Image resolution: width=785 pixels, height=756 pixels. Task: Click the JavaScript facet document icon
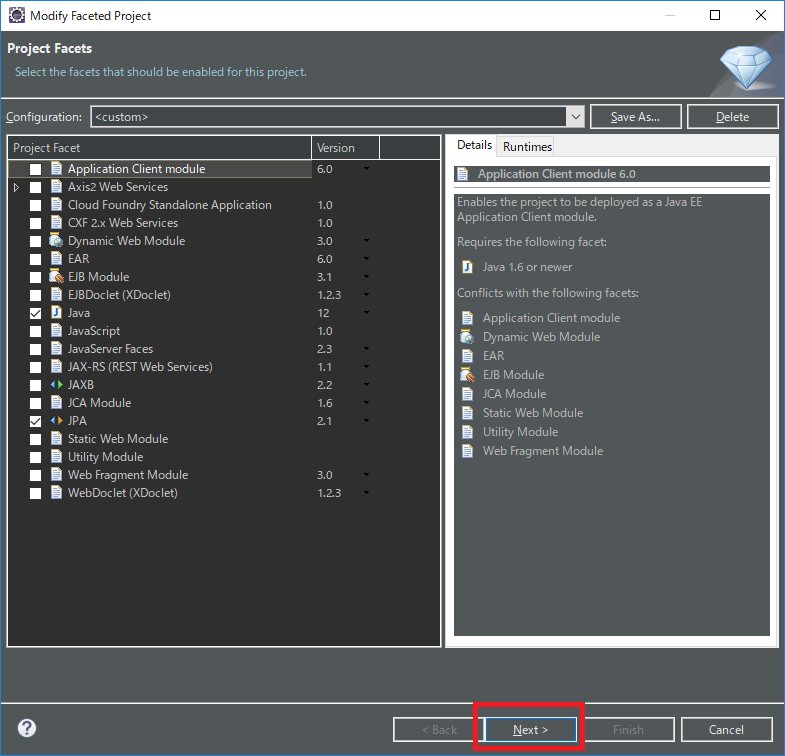[x=57, y=331]
